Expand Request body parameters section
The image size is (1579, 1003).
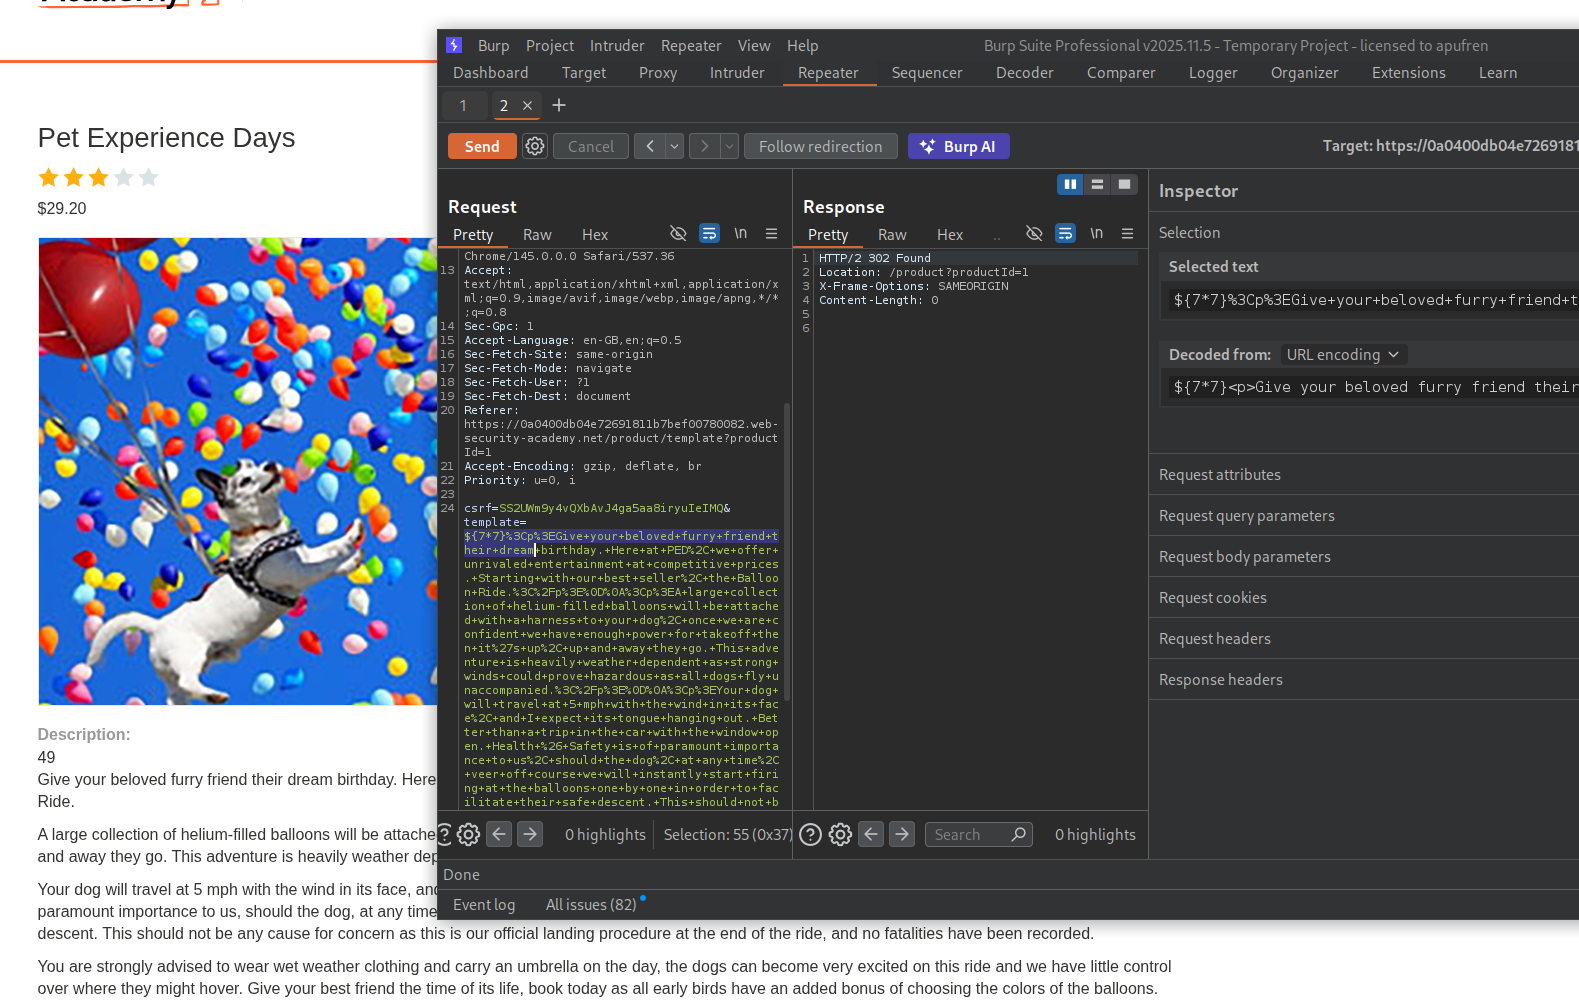(1244, 557)
